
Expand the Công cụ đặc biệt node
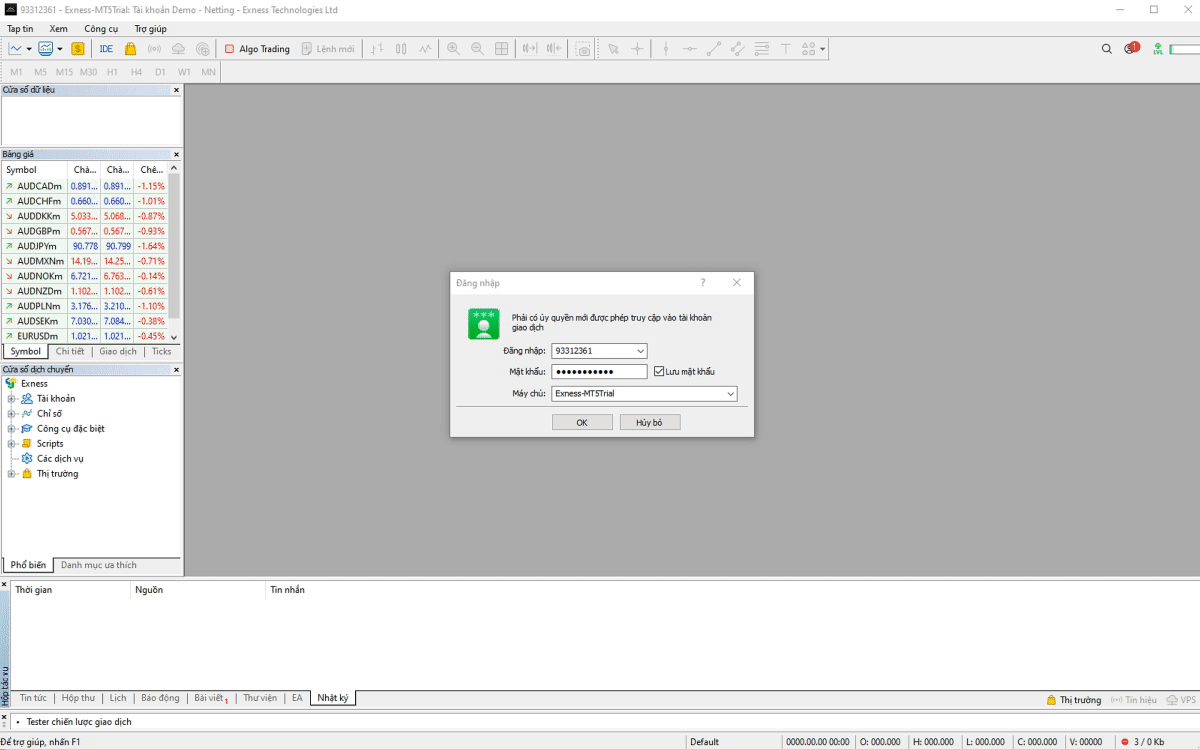(12, 429)
